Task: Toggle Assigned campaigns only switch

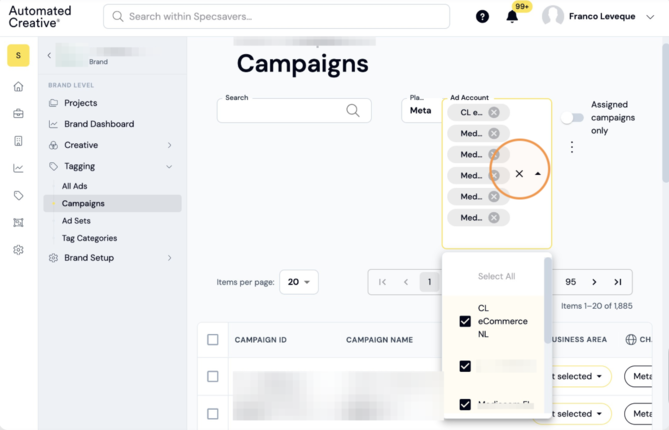Action: click(x=572, y=118)
